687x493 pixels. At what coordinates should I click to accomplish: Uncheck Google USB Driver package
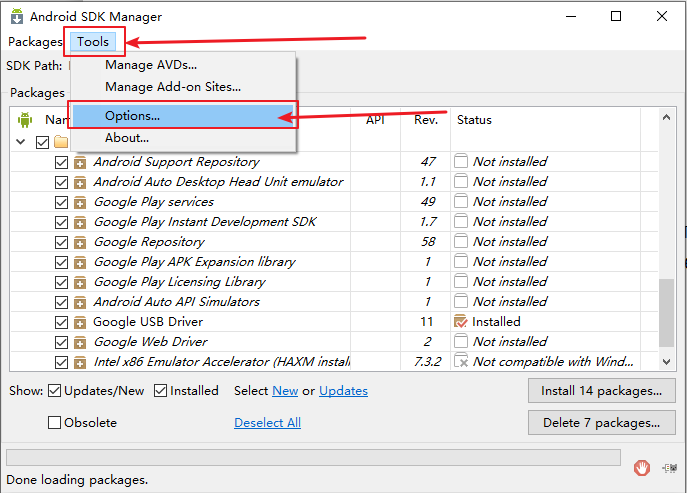61,323
